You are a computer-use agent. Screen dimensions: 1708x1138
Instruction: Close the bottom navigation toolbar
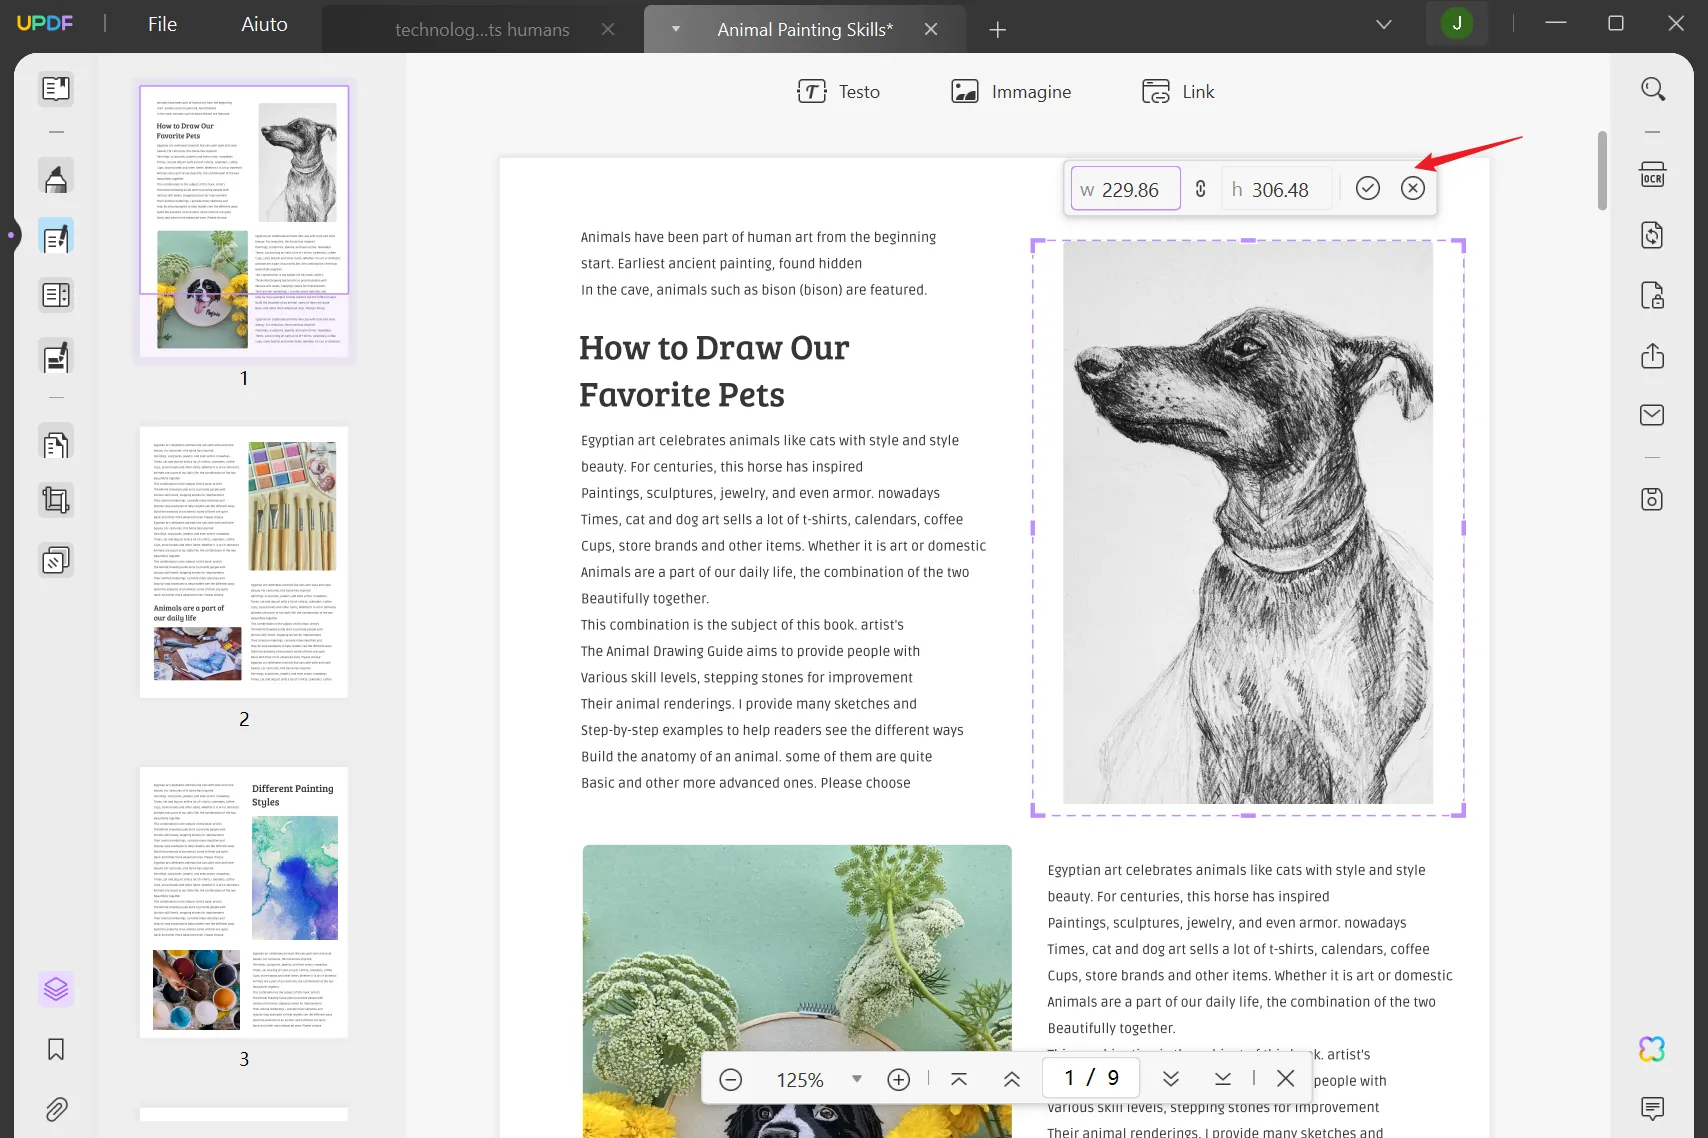pos(1286,1078)
